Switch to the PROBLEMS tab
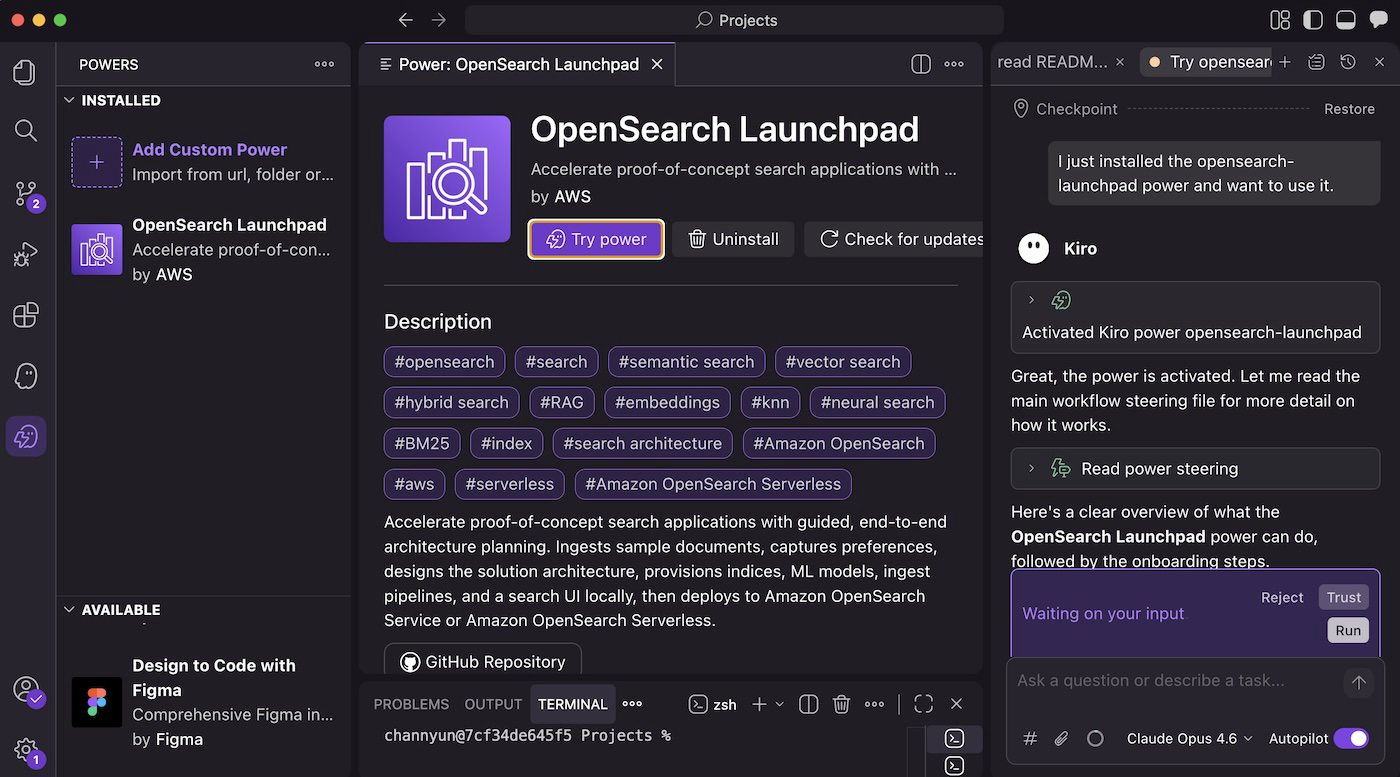 tap(411, 704)
